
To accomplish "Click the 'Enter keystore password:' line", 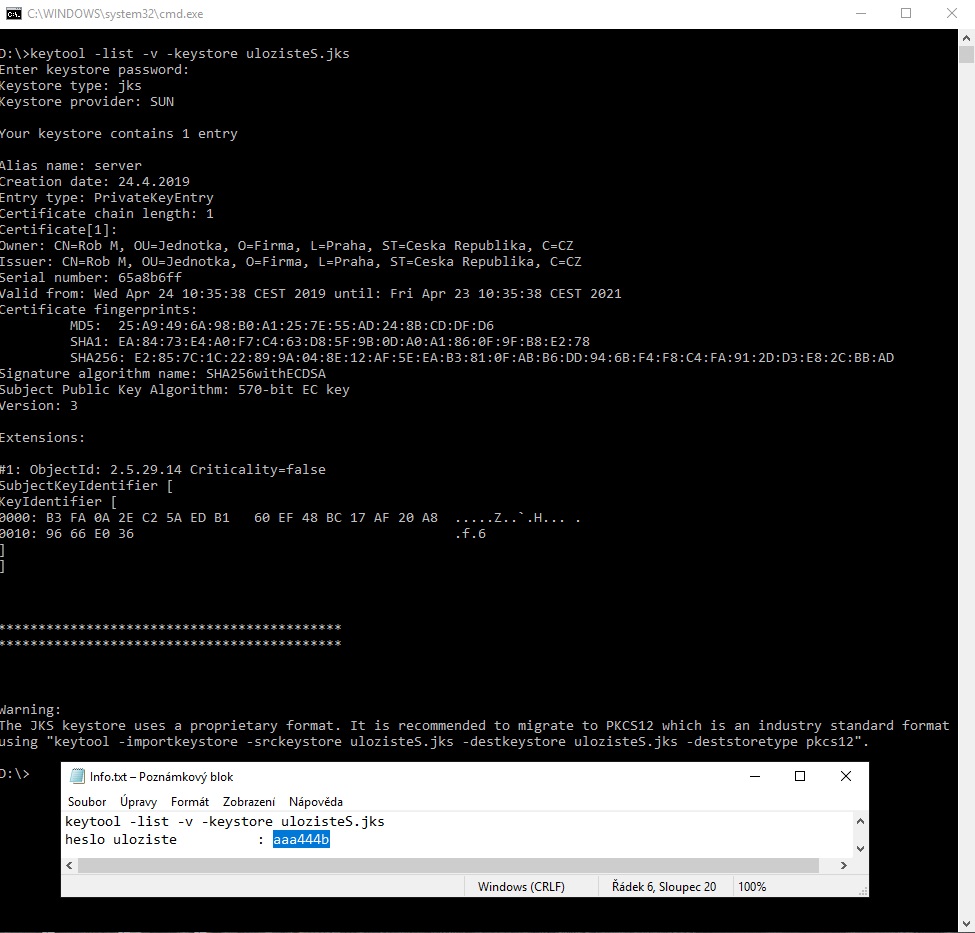I will point(94,70).
